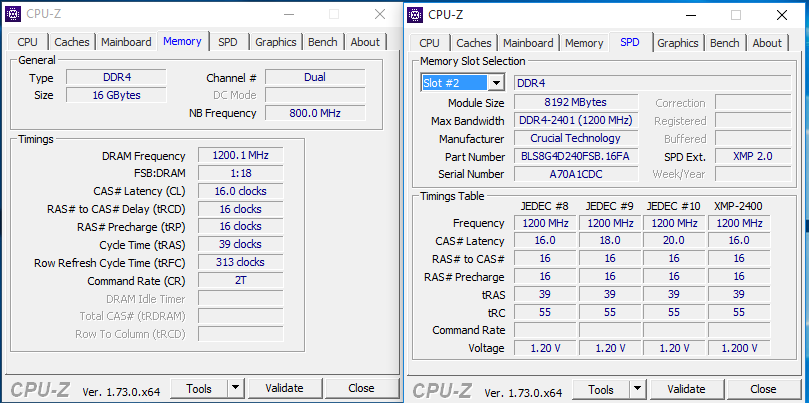Click Cycle Time 39 clocks value
The height and width of the screenshot is (403, 809).
point(240,244)
